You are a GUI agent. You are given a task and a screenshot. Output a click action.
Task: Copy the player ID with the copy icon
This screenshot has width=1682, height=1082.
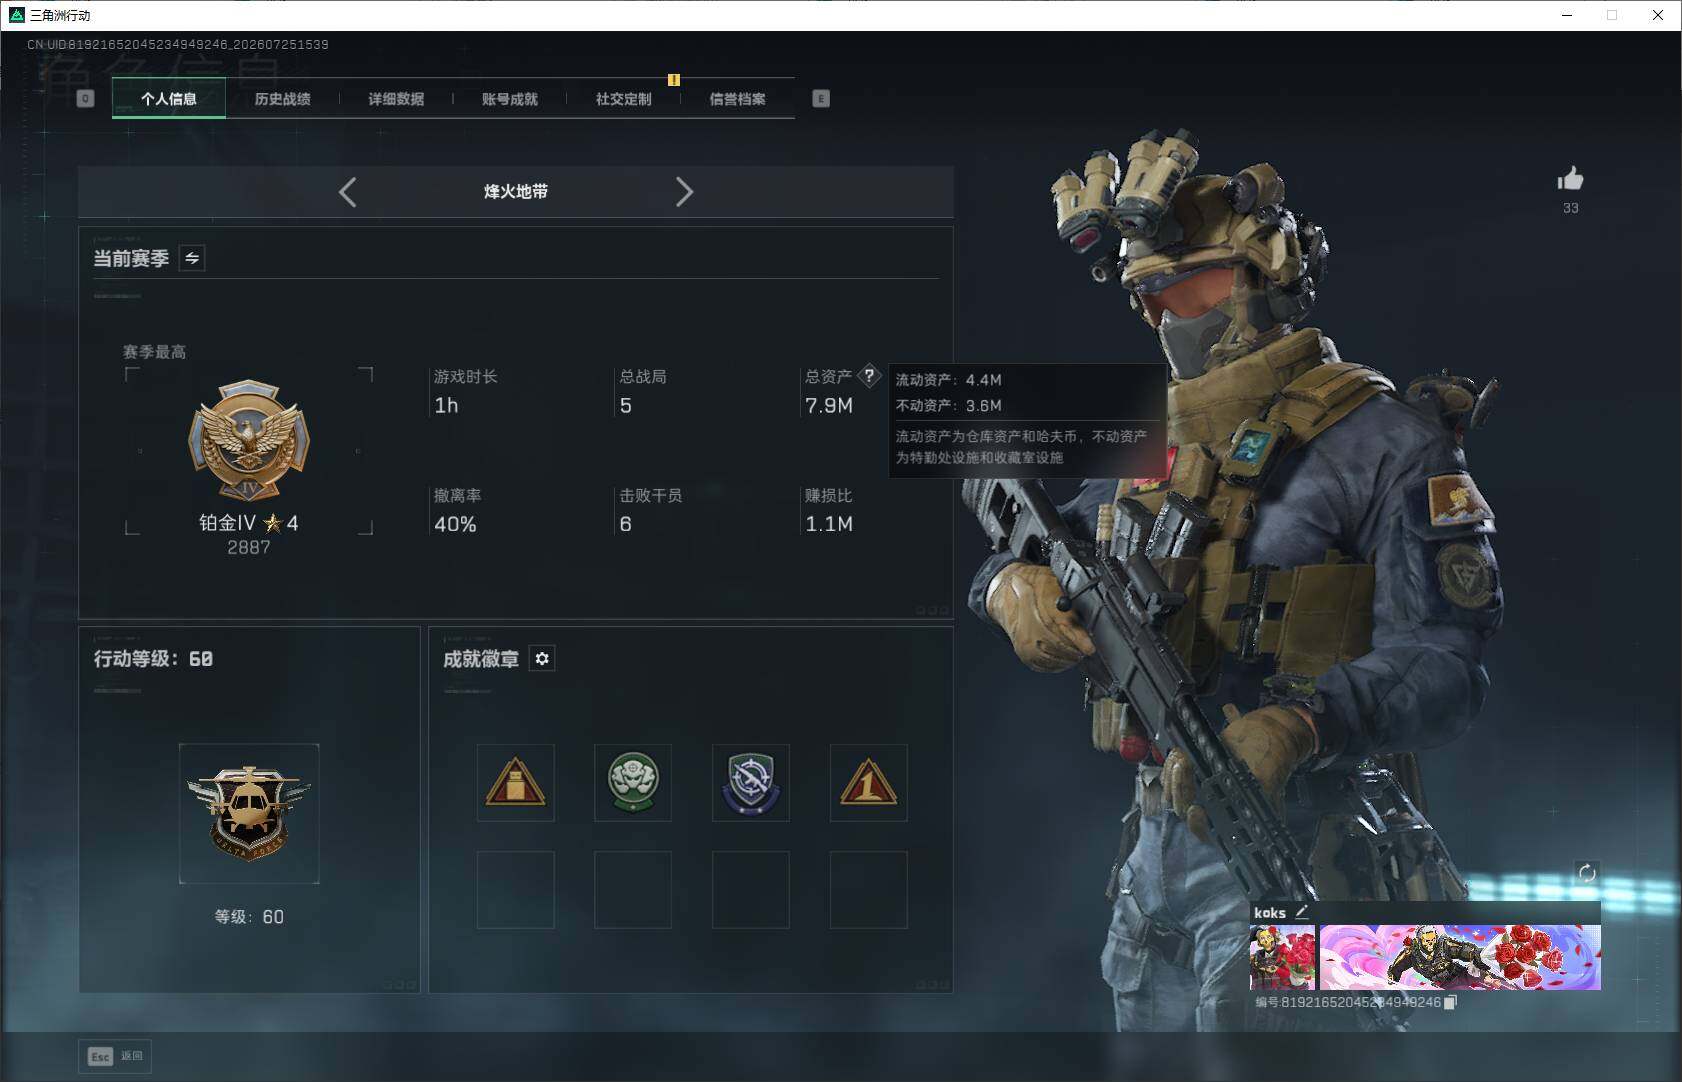[x=1451, y=1002]
